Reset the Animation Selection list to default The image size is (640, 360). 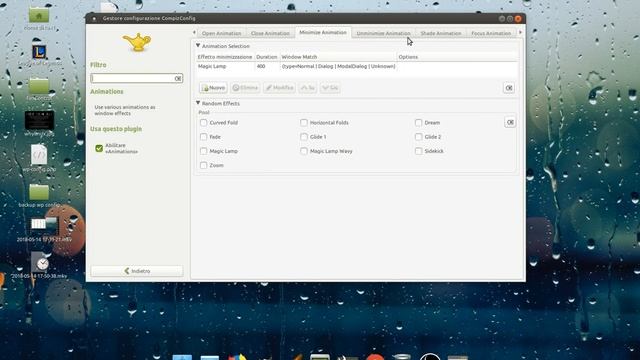[509, 88]
